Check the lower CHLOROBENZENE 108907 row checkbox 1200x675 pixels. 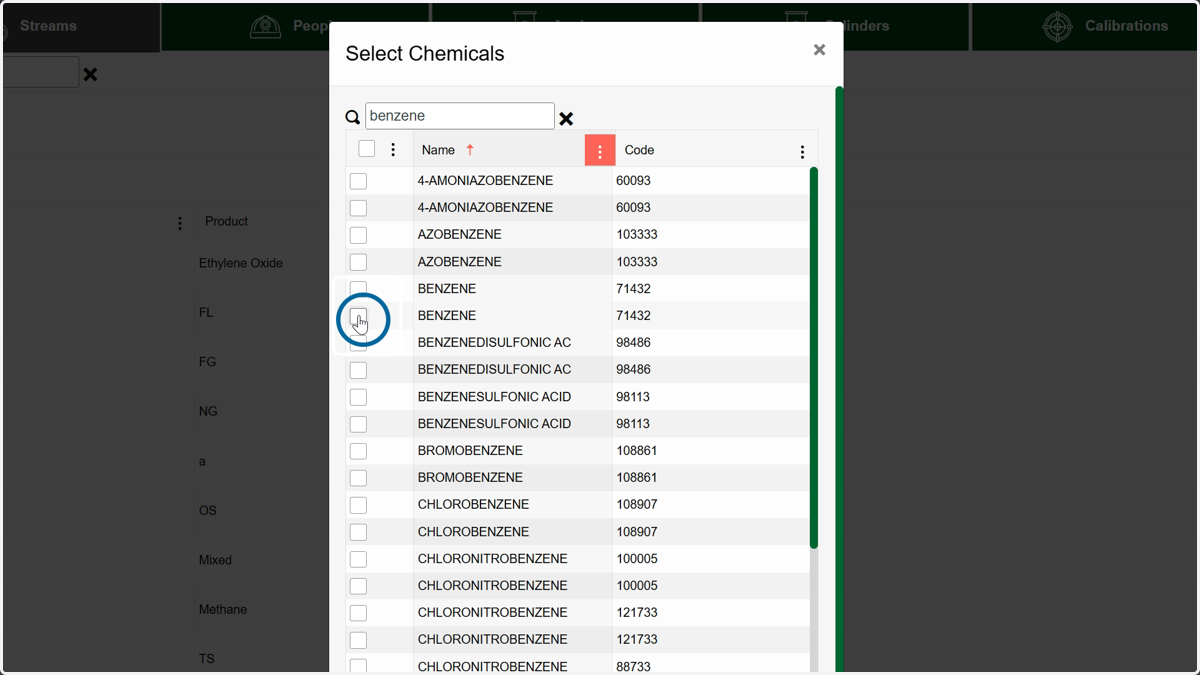[358, 532]
